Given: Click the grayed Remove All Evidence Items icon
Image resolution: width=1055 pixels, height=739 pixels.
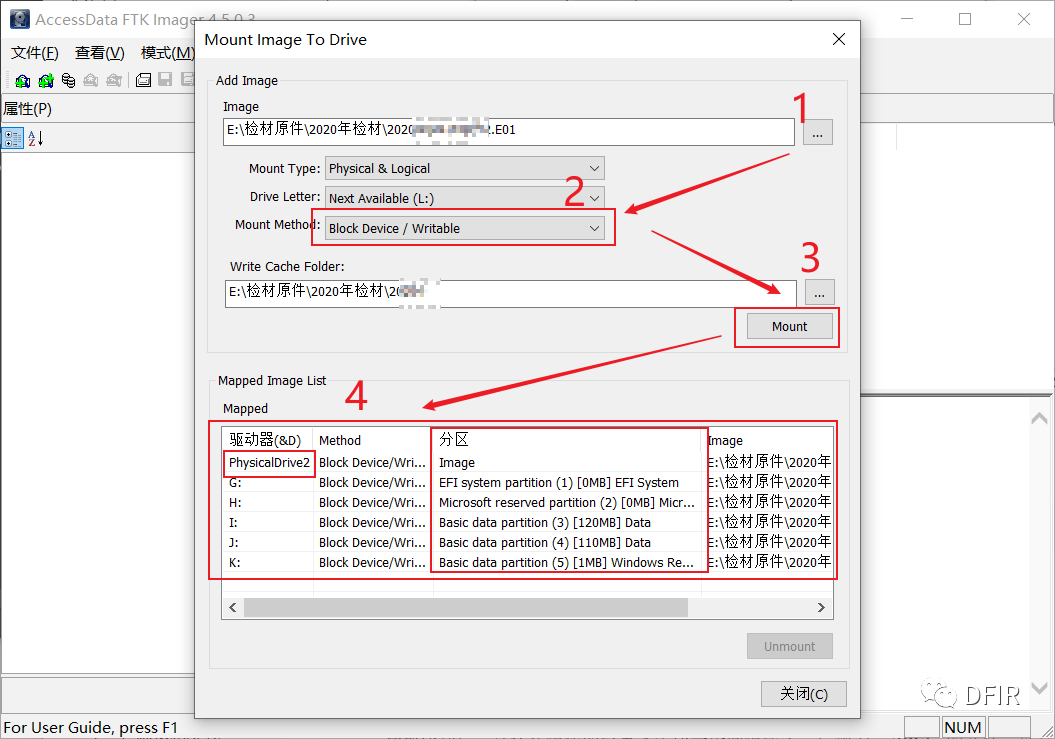Looking at the screenshot, I should tap(114, 81).
